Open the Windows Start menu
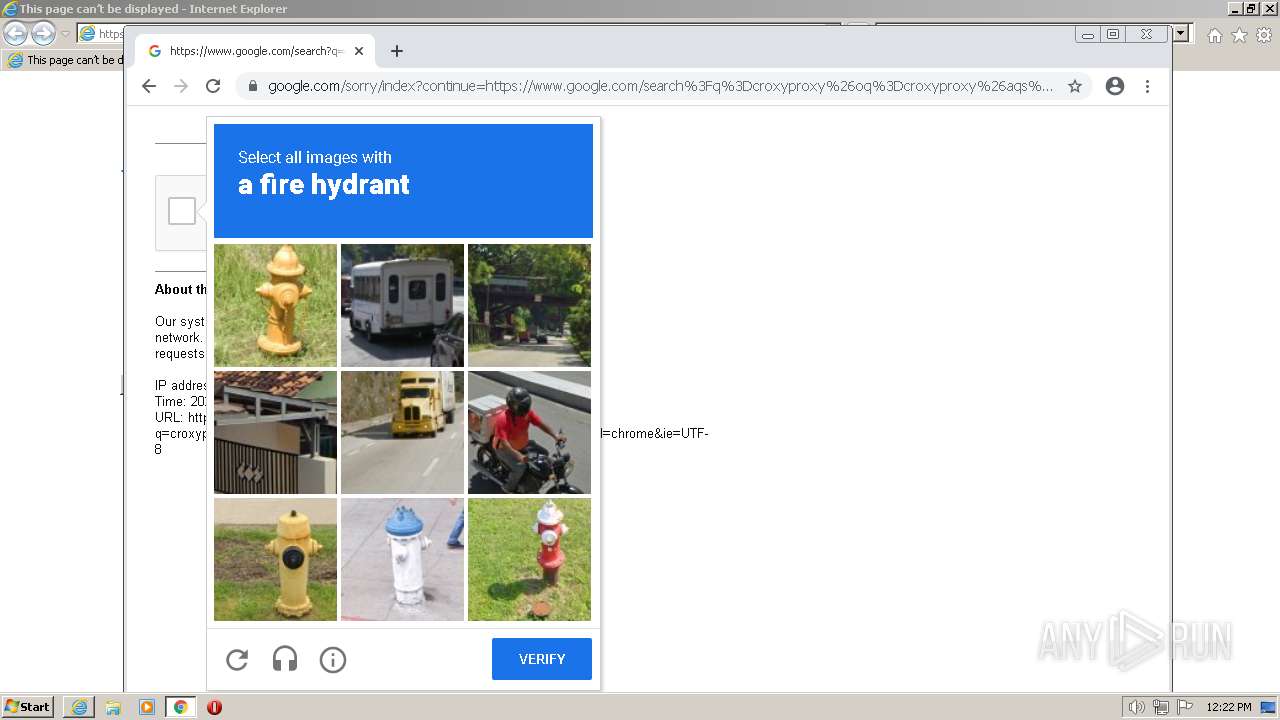Image resolution: width=1280 pixels, height=720 pixels. click(28, 707)
